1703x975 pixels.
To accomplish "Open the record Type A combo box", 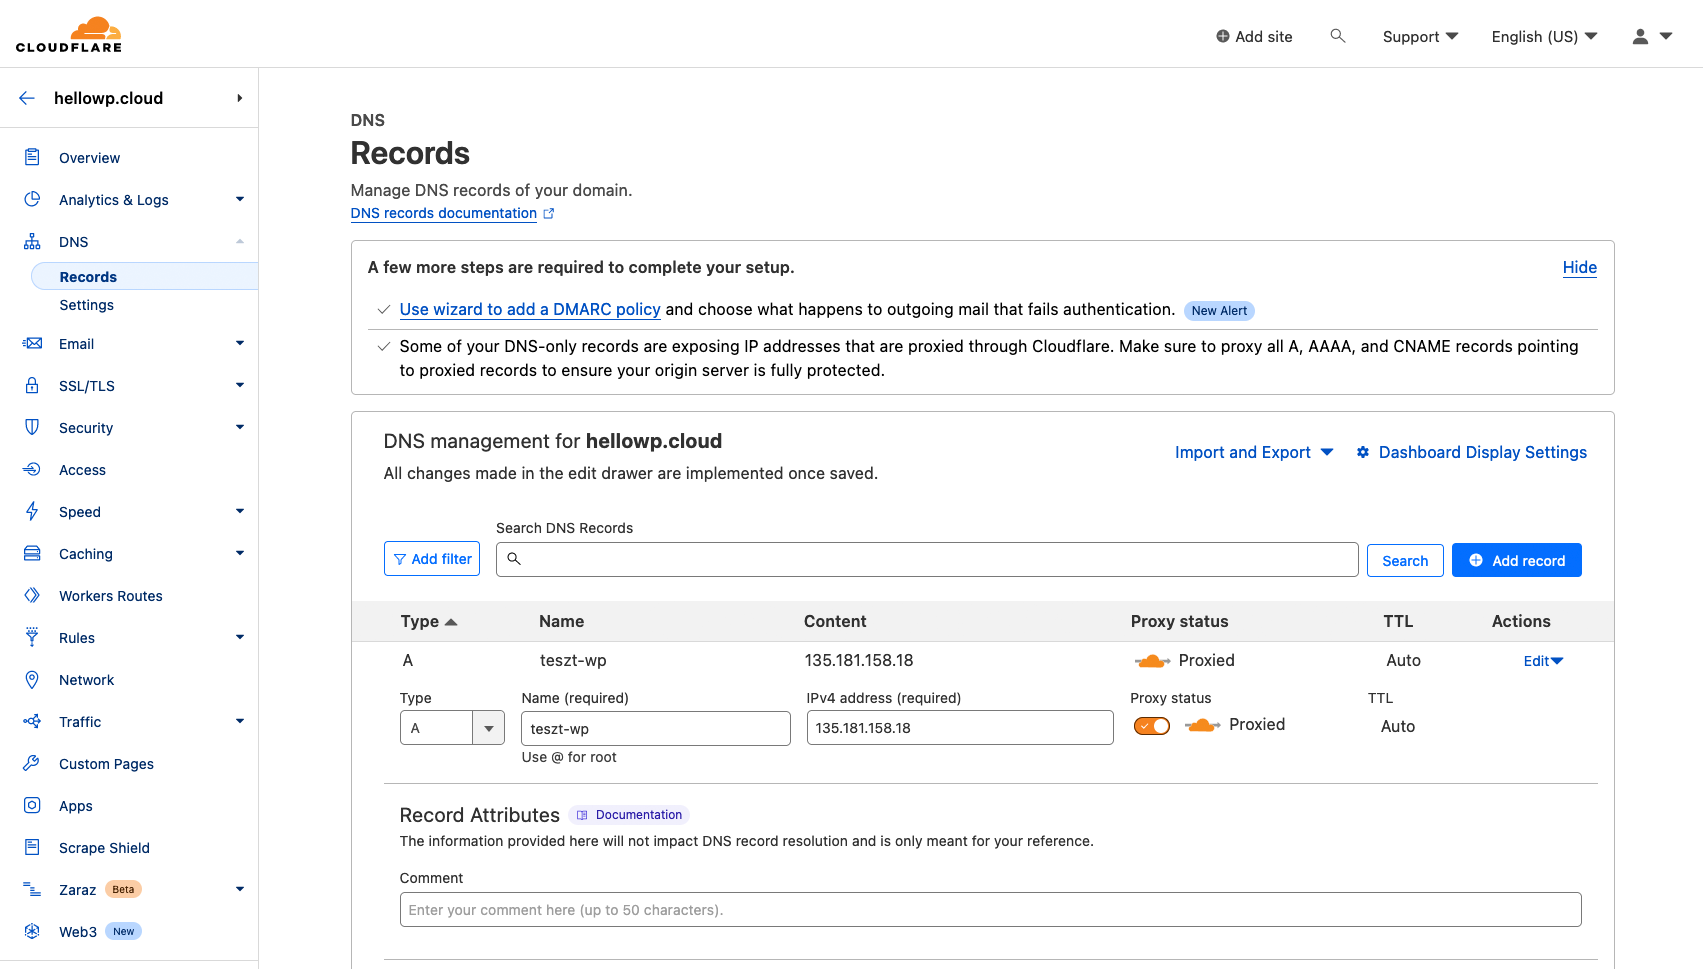I will pyautogui.click(x=452, y=728).
